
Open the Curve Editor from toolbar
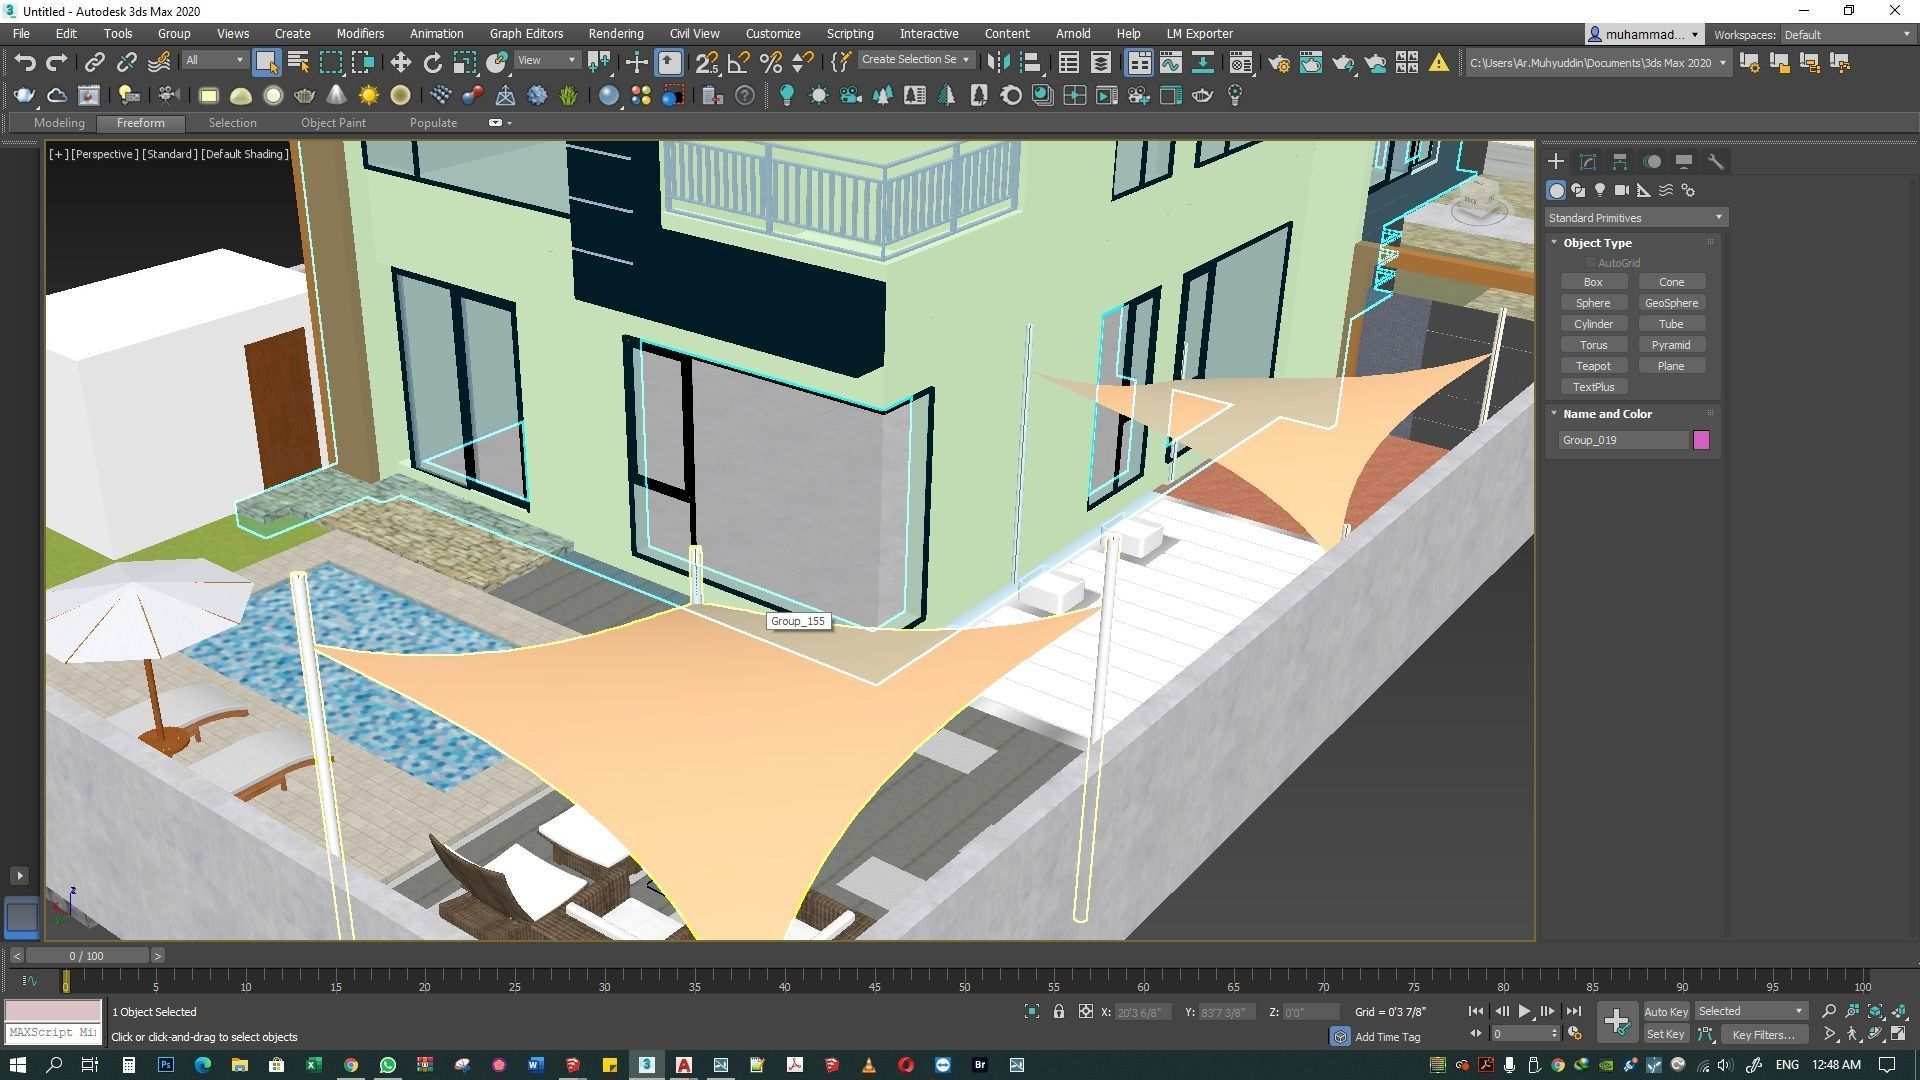click(x=1170, y=63)
